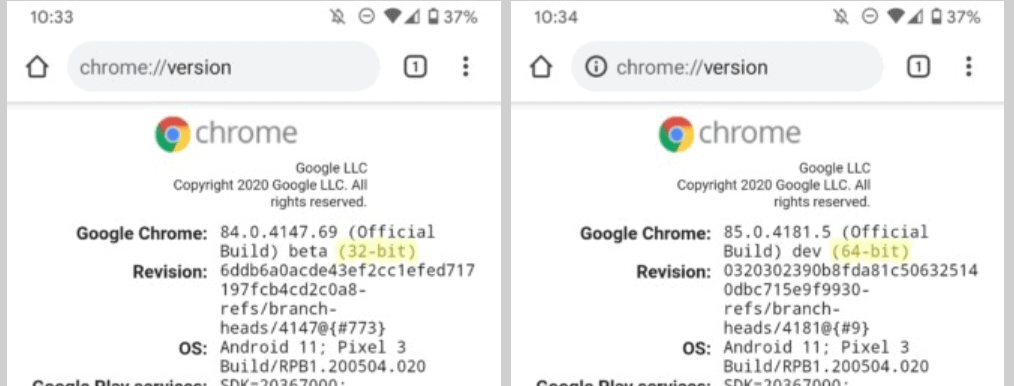Screen dimensions: 1014x386
Task: Tap muted notifications bell in left status bar
Action: pos(336,18)
